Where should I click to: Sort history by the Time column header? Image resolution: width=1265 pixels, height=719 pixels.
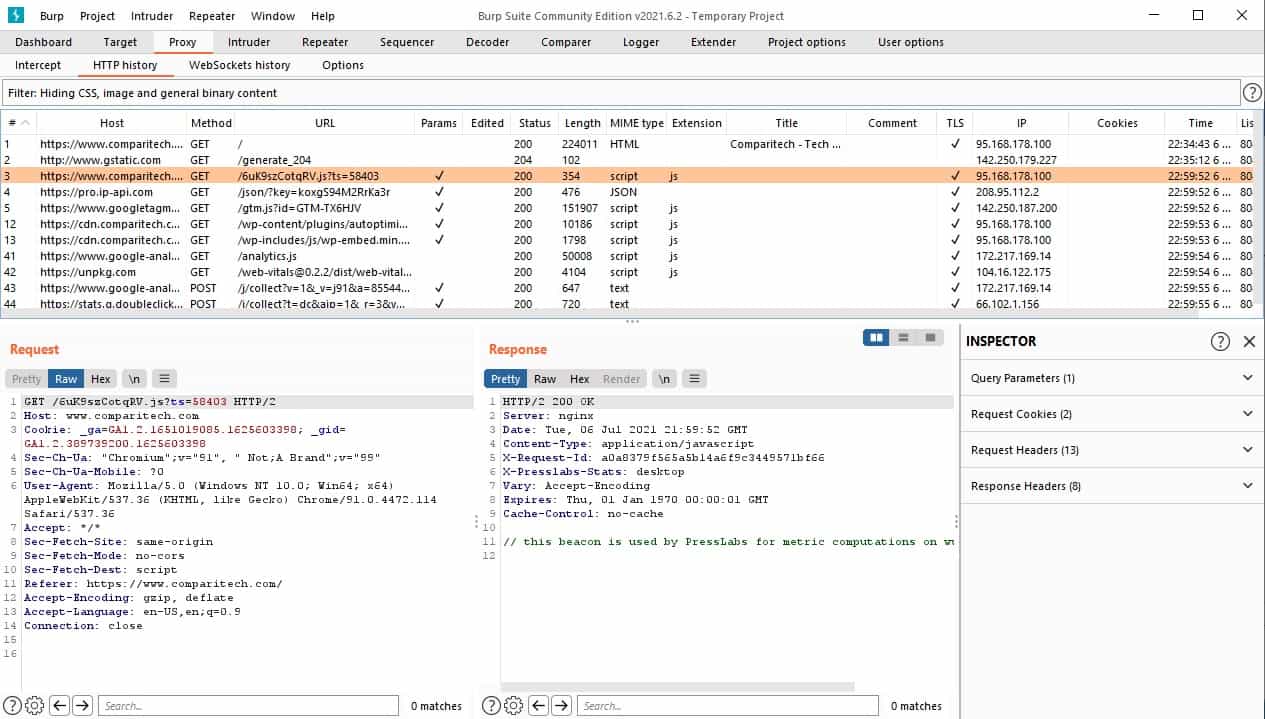pos(1201,123)
